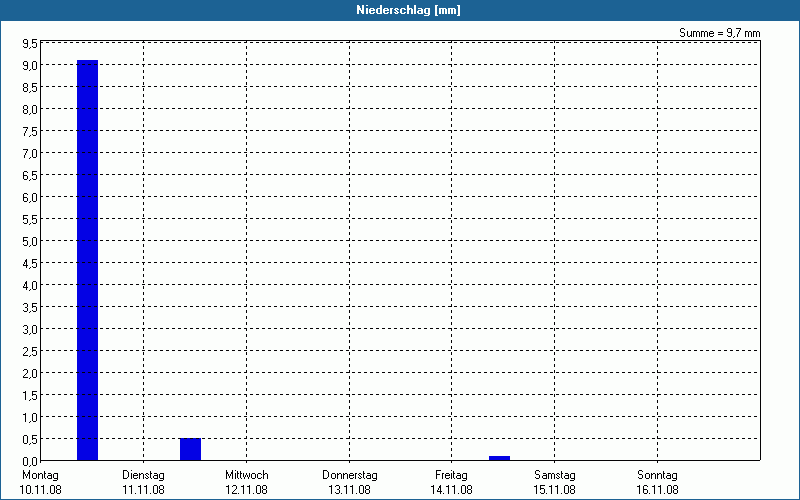Click the 2,0 y-axis value
Viewport: 800px width, 500px height.
30,373
